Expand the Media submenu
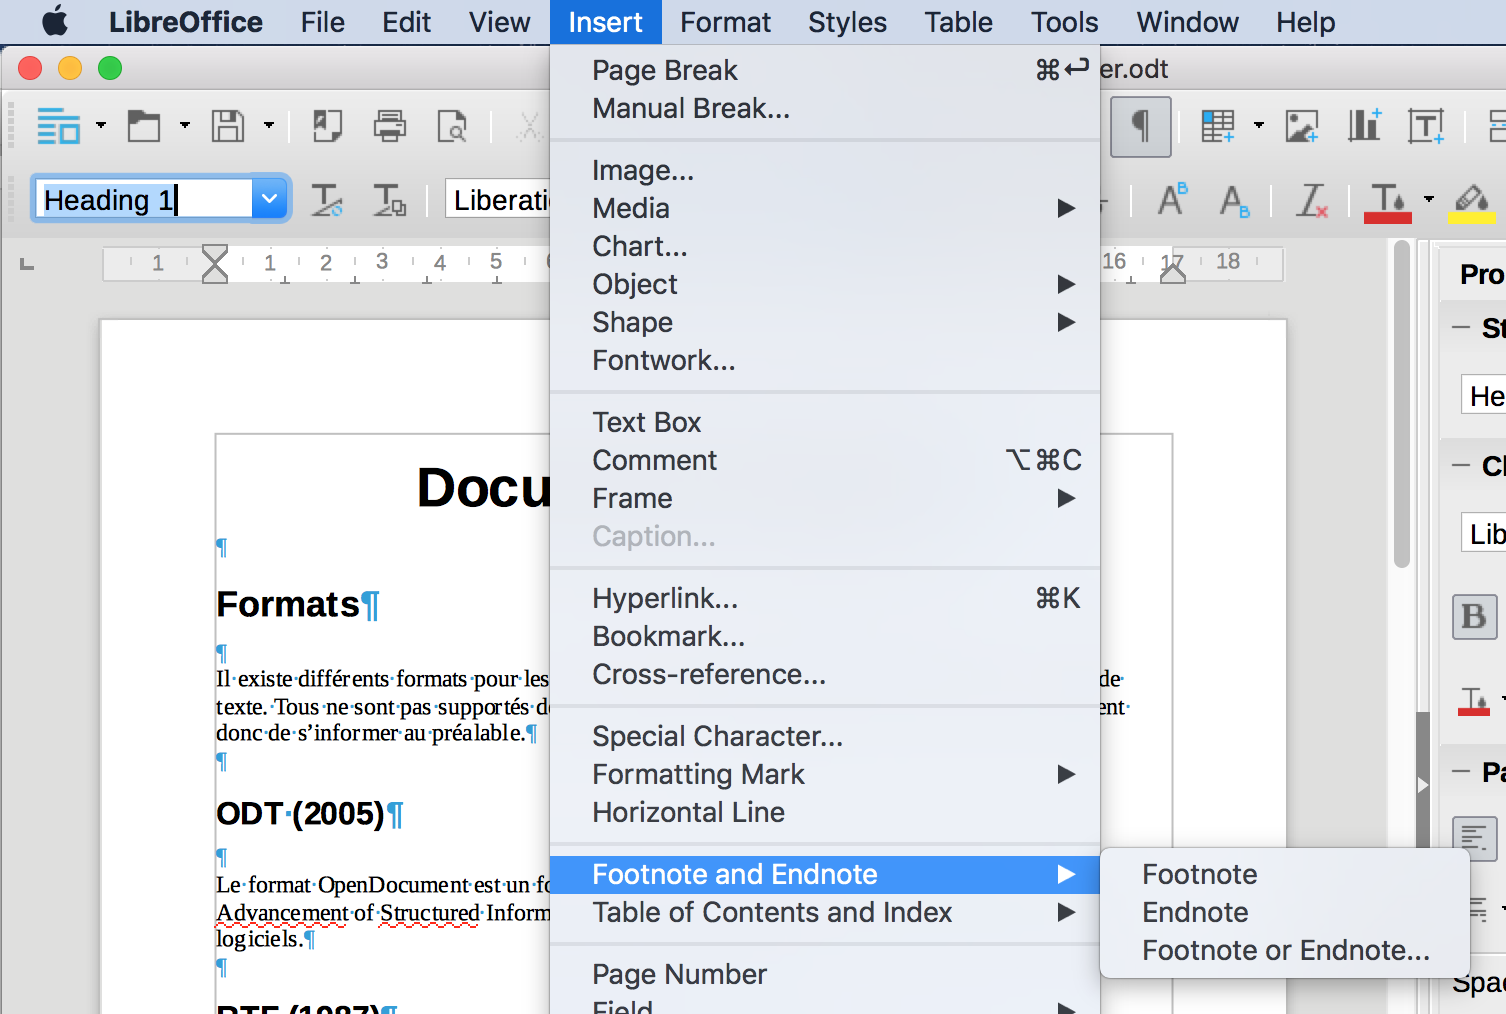Screen dimensions: 1506x1014 [825, 208]
